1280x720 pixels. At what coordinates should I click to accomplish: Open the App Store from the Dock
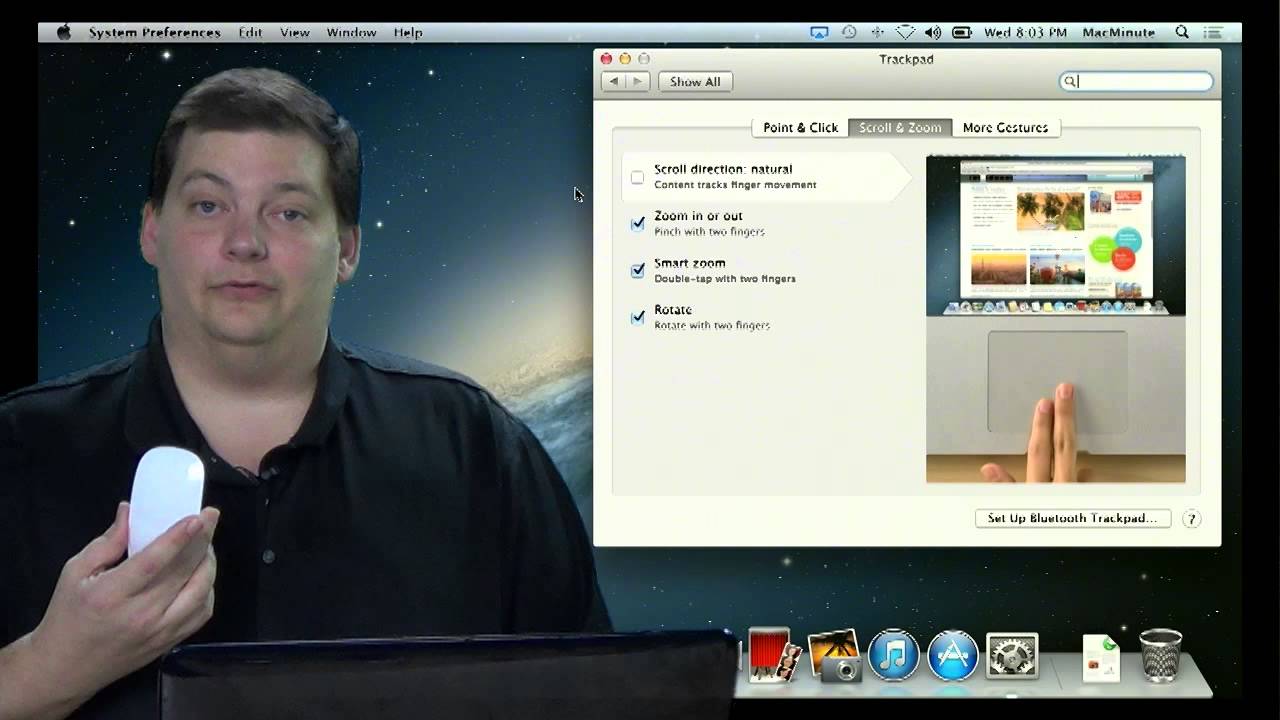coord(953,656)
